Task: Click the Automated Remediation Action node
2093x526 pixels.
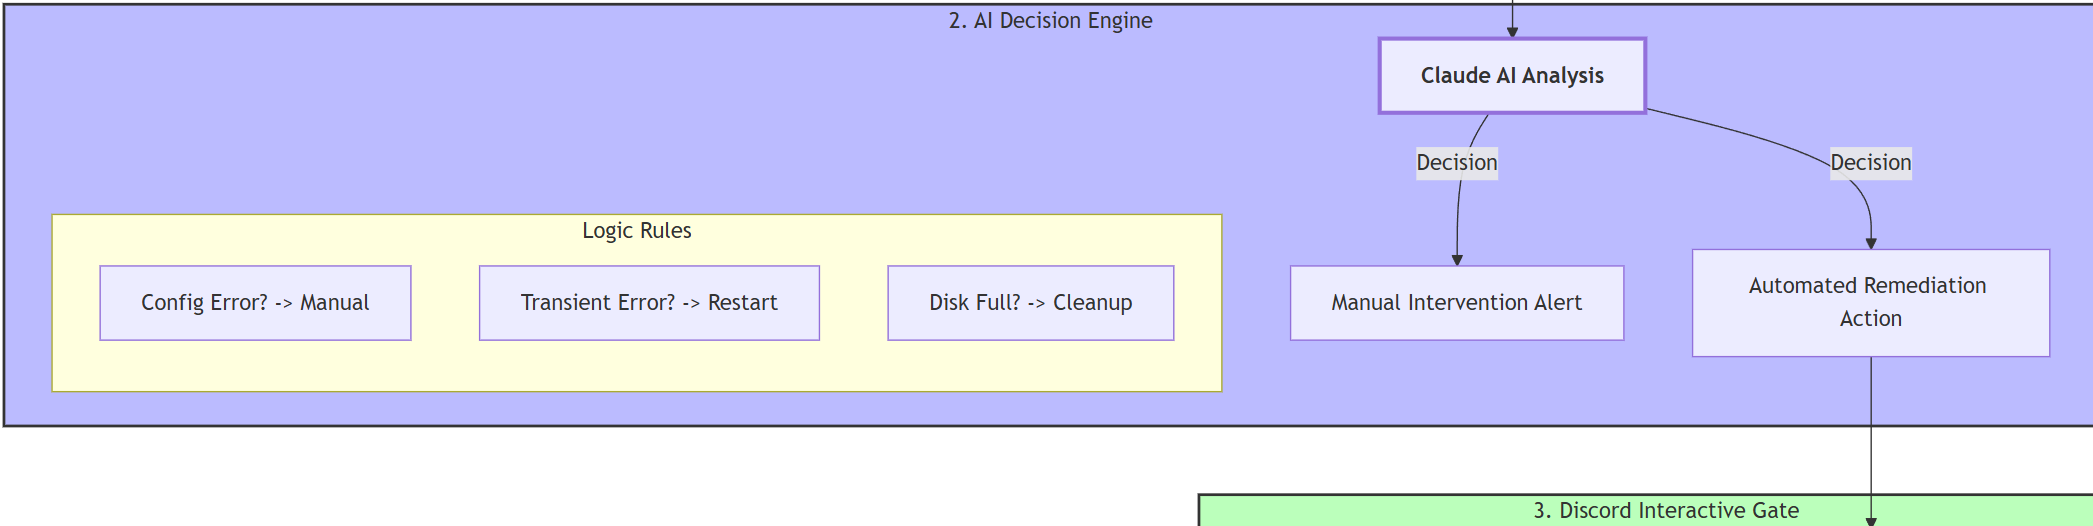Action: coord(1870,302)
